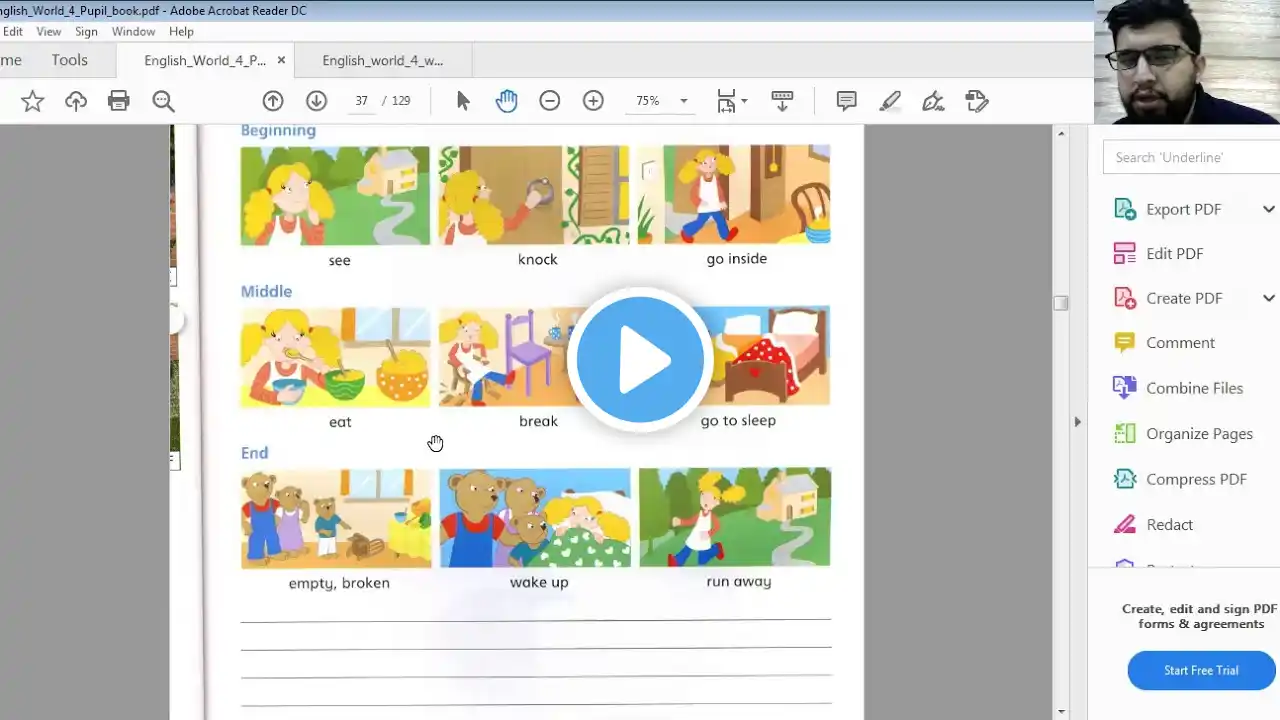Open the Help menu
Screen dimensions: 1280x720
coord(181,32)
